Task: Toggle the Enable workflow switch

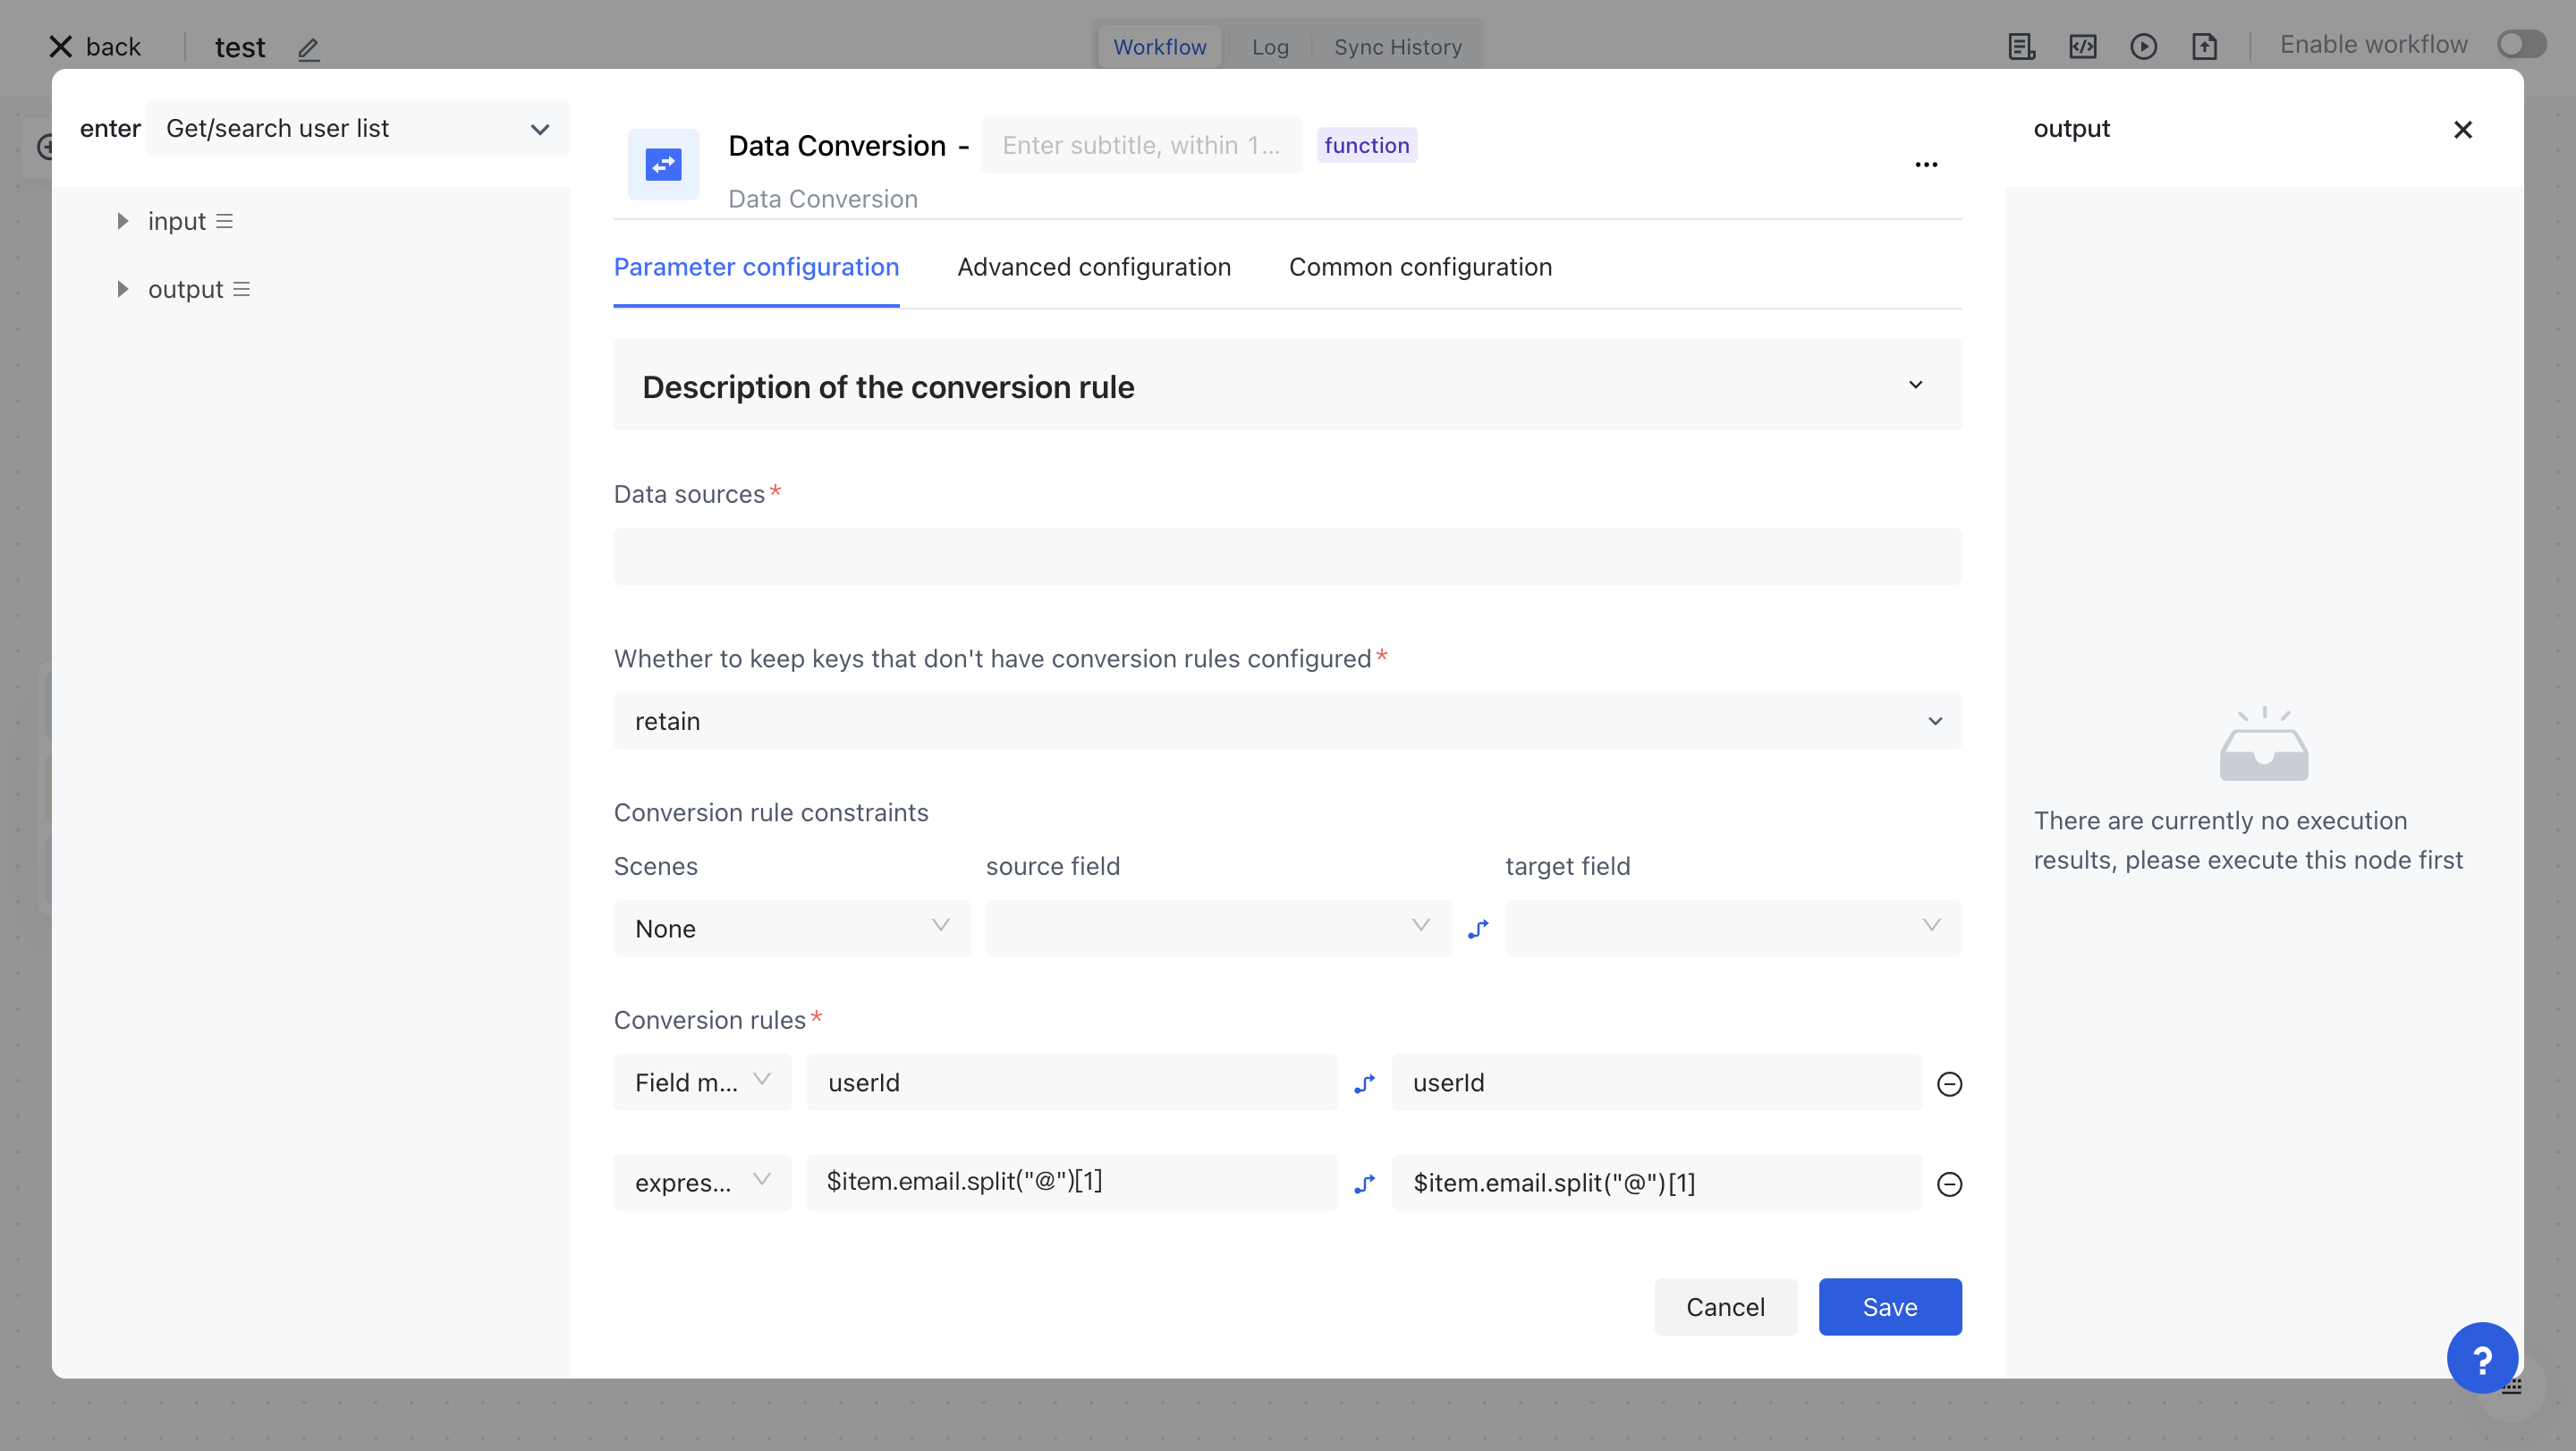Action: (x=2521, y=45)
